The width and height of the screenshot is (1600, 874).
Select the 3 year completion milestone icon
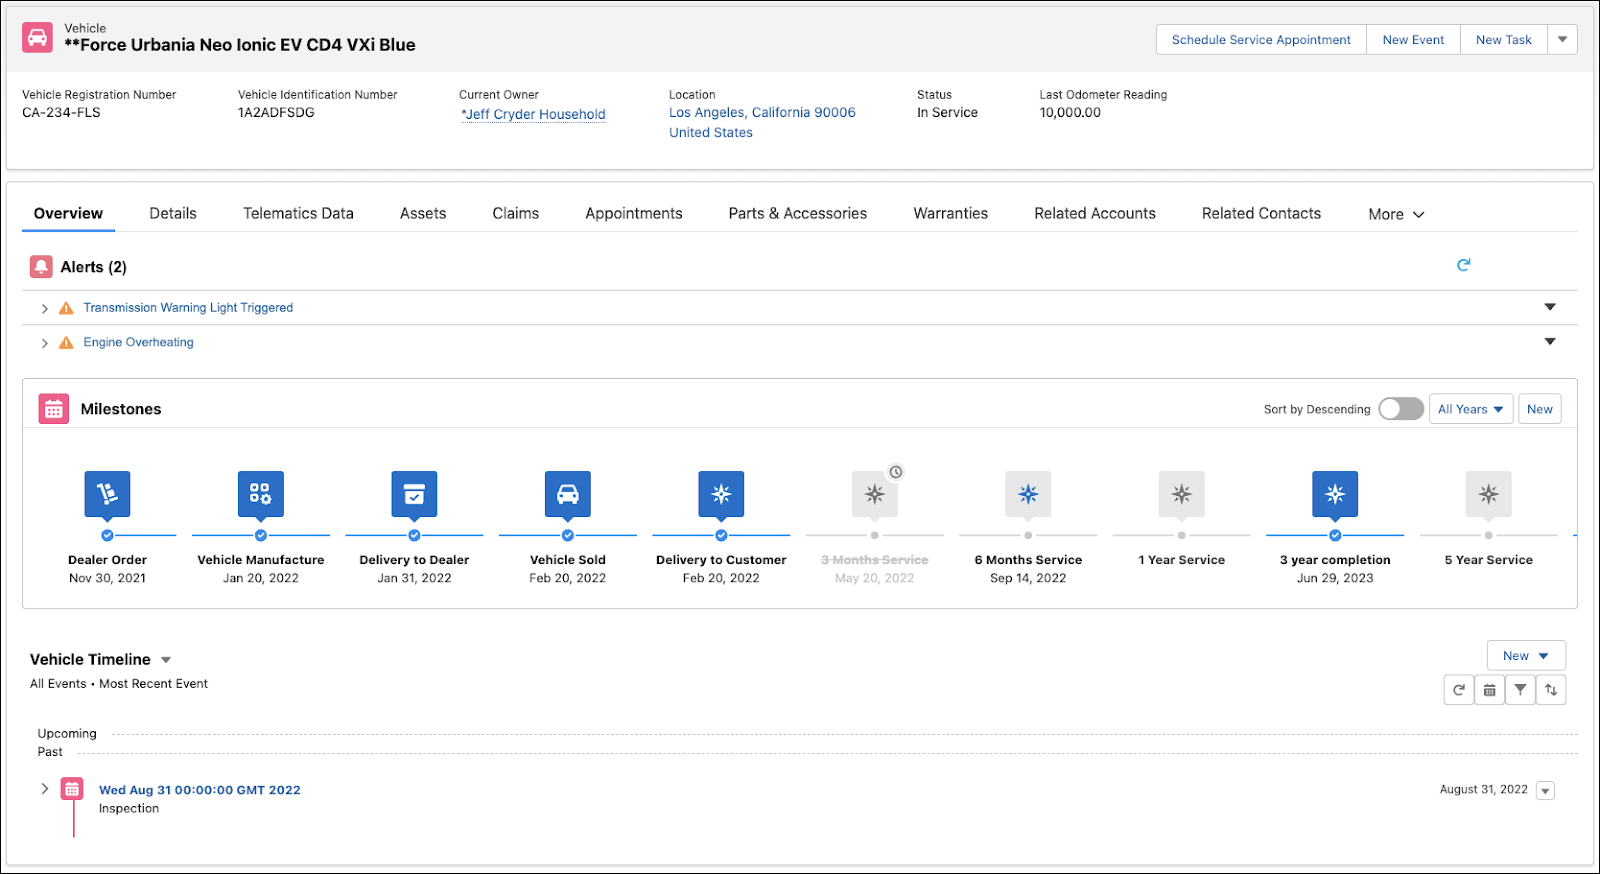click(x=1335, y=494)
